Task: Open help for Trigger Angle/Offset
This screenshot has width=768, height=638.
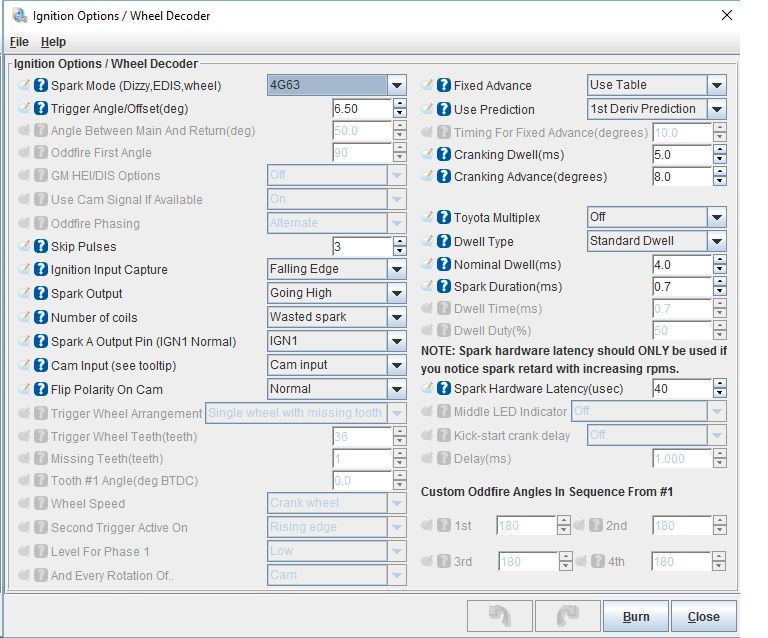Action: pos(41,108)
